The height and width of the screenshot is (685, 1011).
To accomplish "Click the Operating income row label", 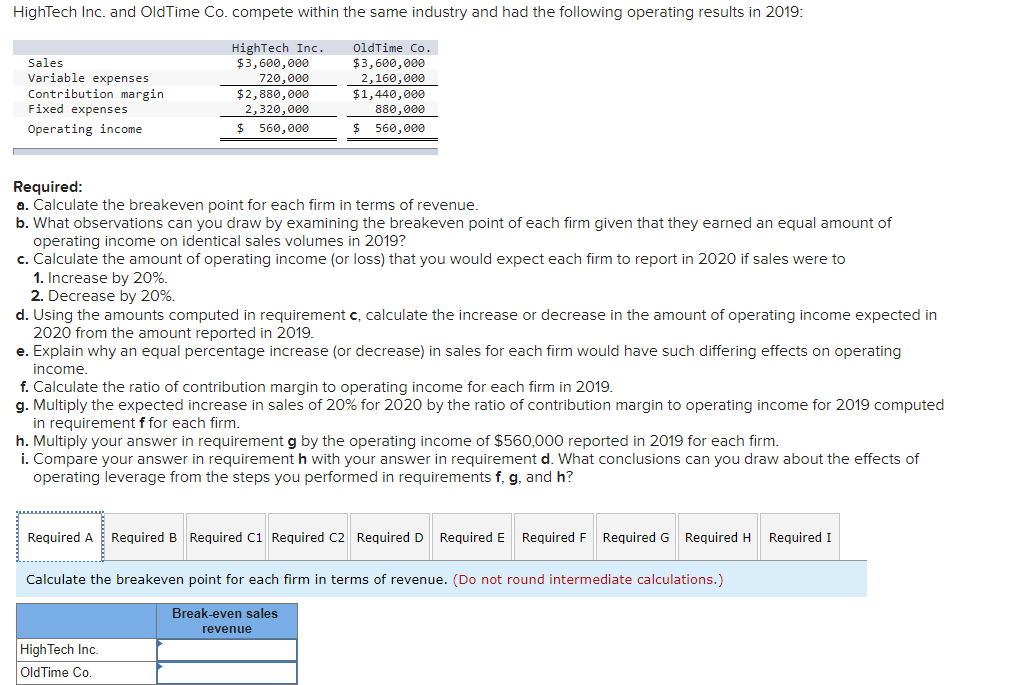I will (84, 129).
